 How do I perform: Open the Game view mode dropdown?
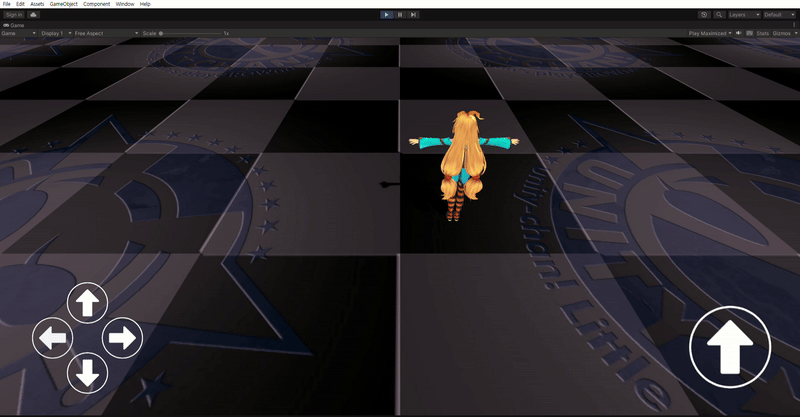coord(19,33)
